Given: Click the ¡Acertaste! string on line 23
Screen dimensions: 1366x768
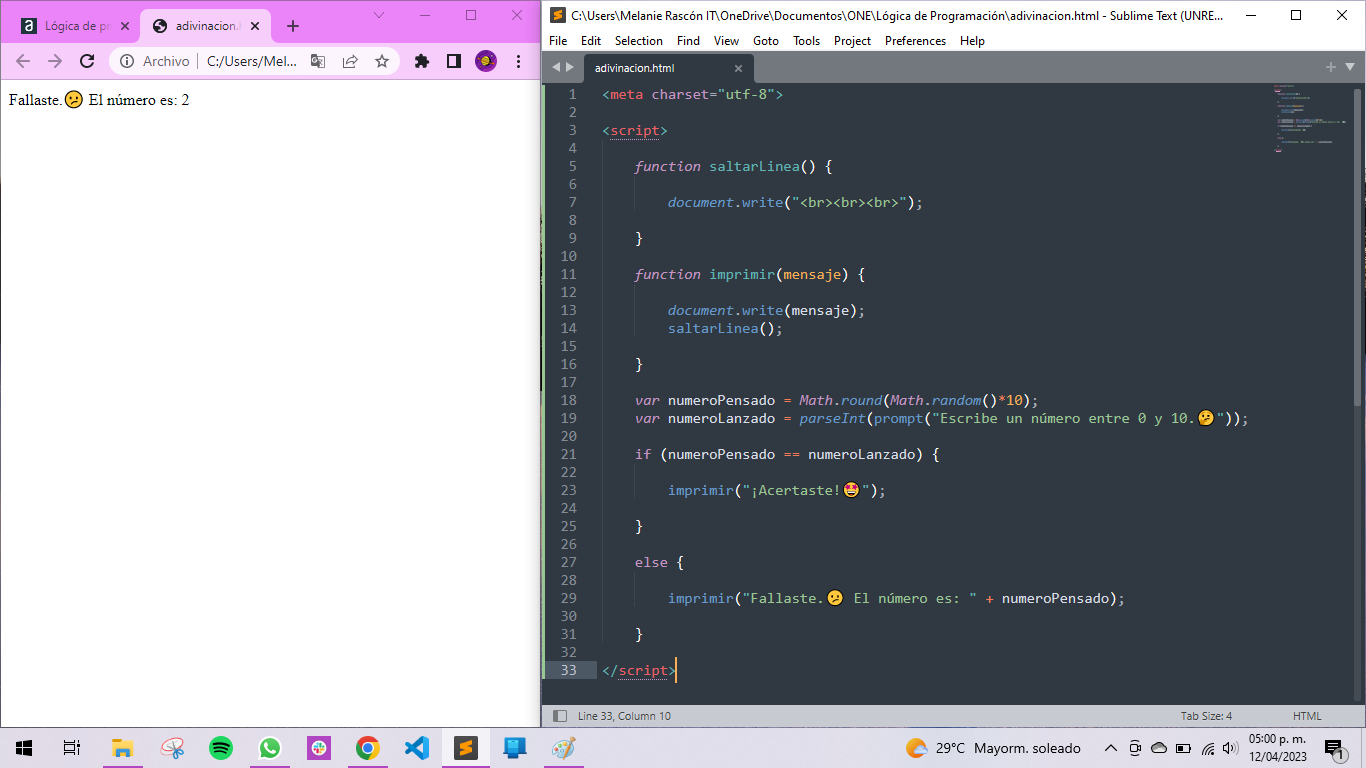Looking at the screenshot, I should (806, 490).
